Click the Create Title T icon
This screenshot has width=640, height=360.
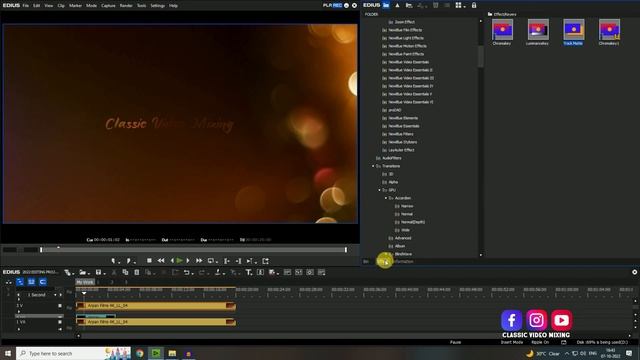(248, 272)
